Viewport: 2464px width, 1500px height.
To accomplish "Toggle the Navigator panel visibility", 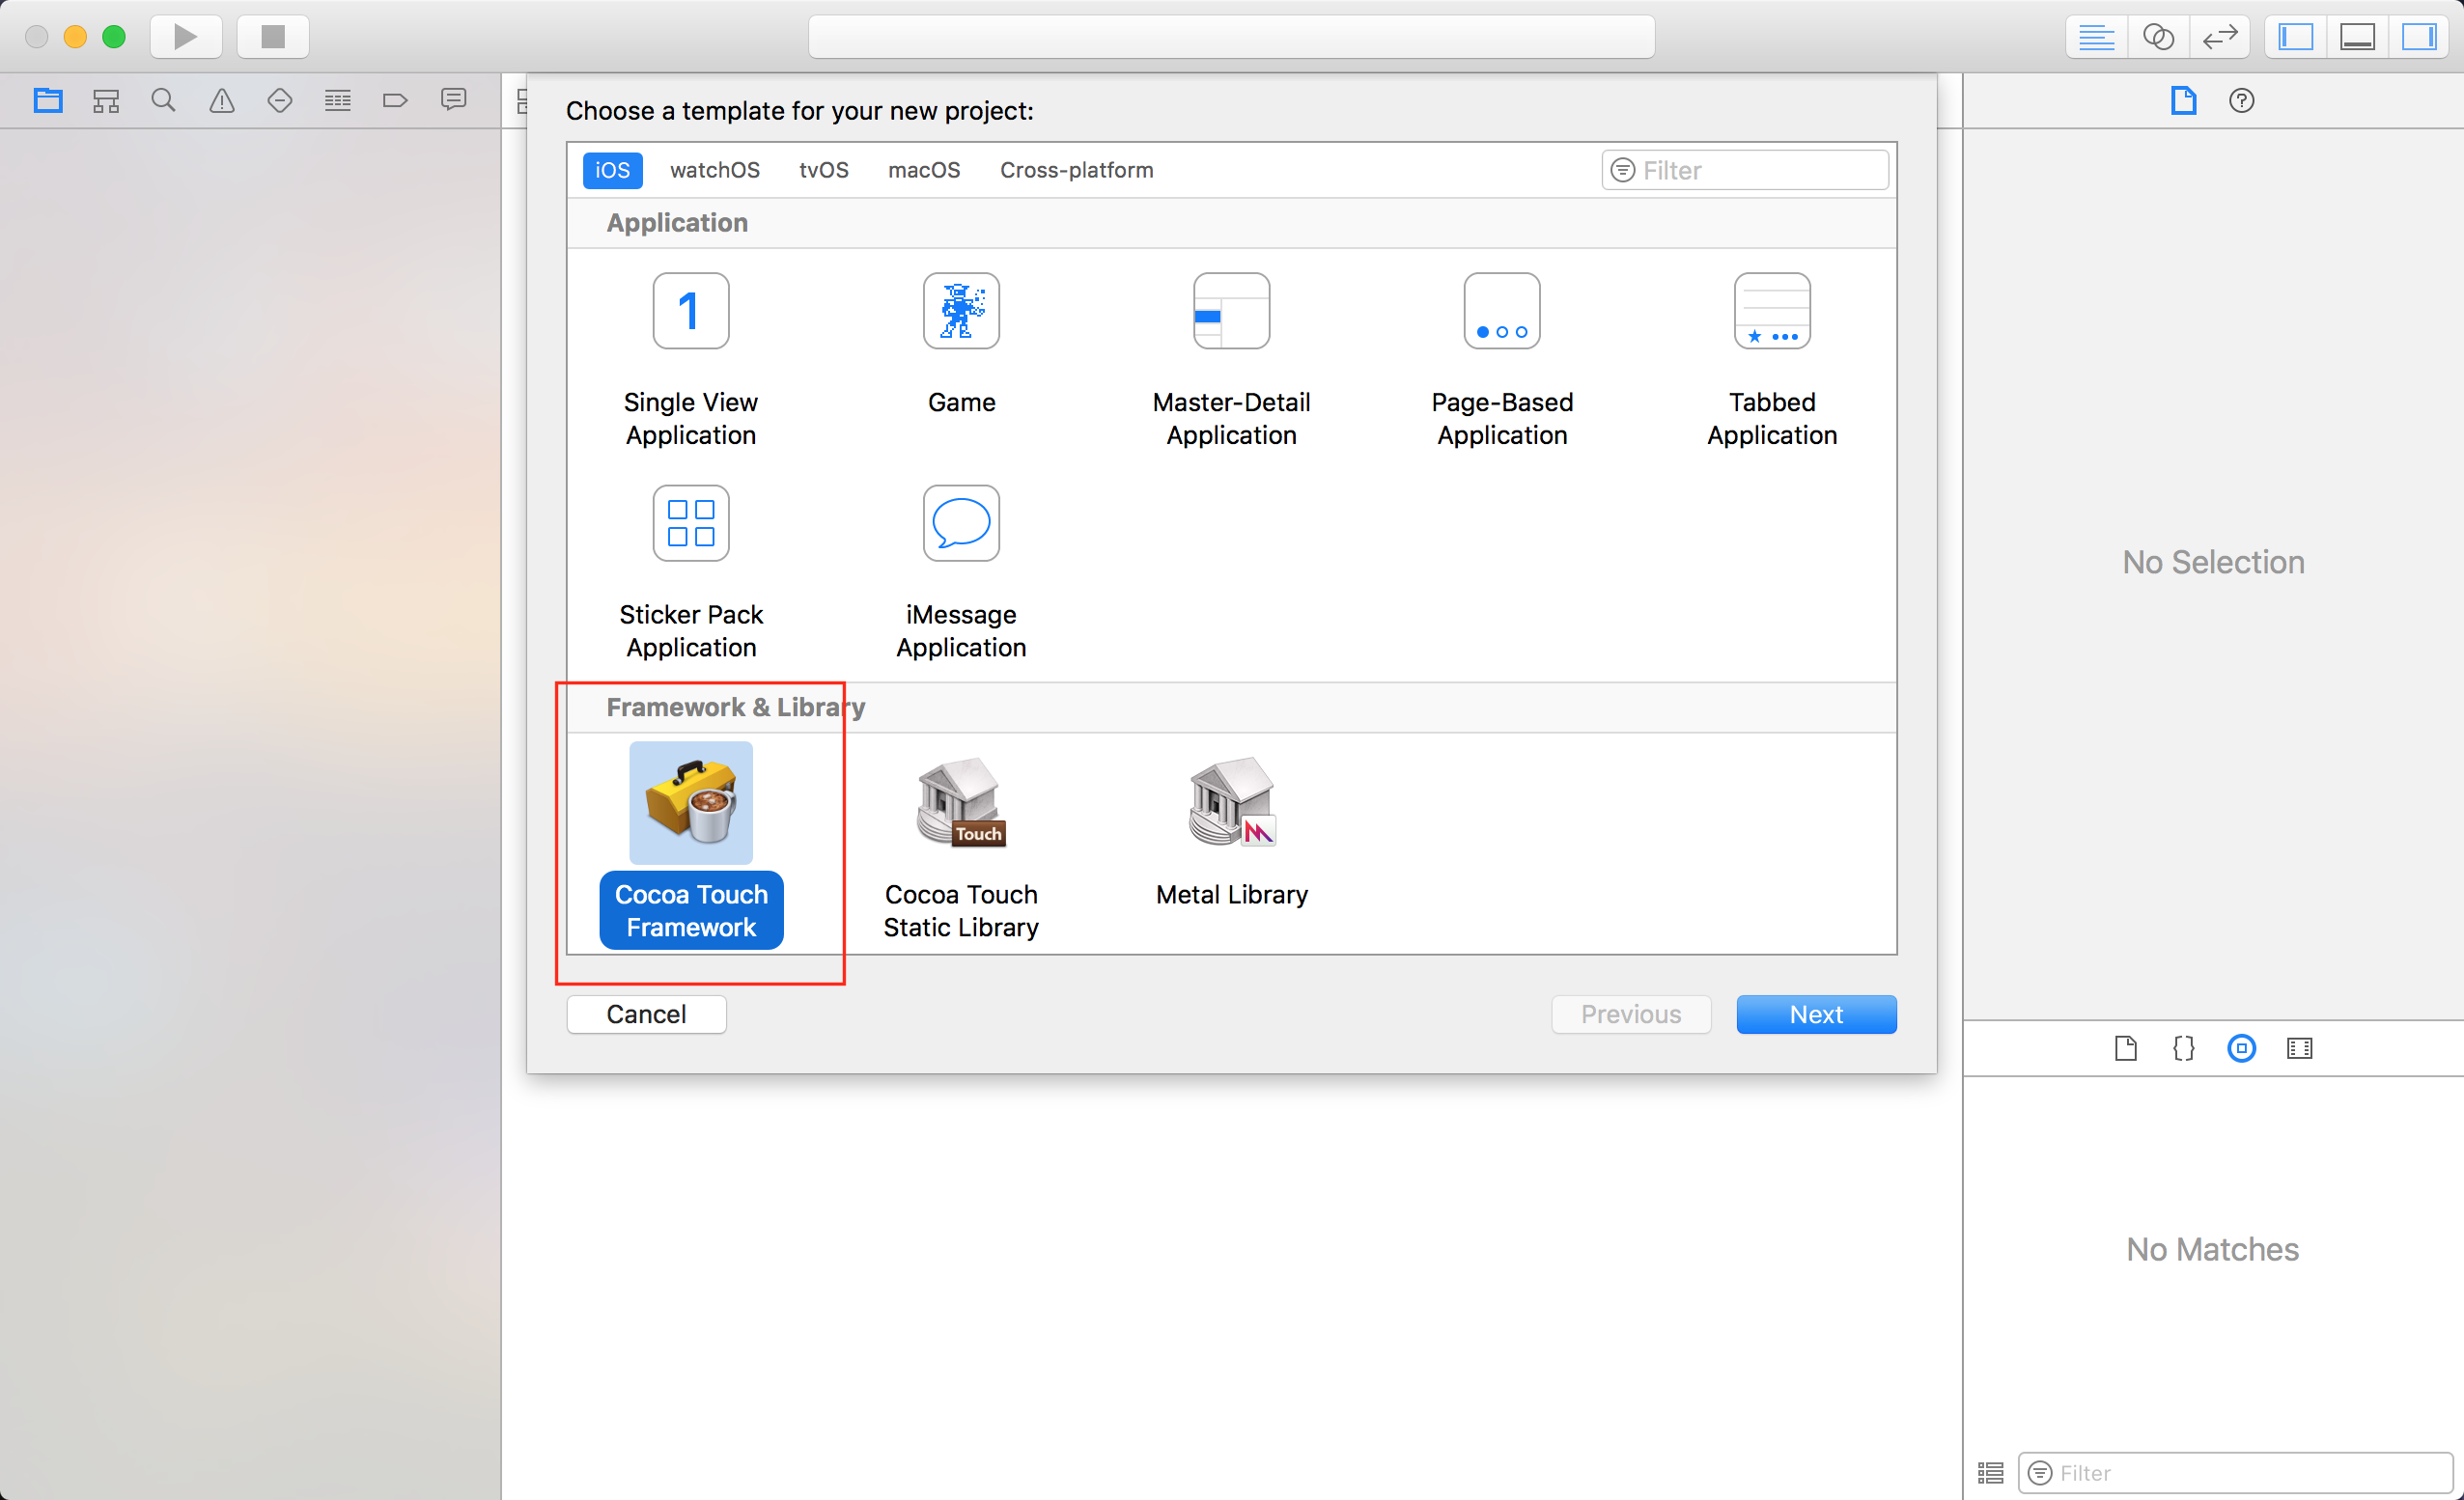I will tap(2295, 37).
